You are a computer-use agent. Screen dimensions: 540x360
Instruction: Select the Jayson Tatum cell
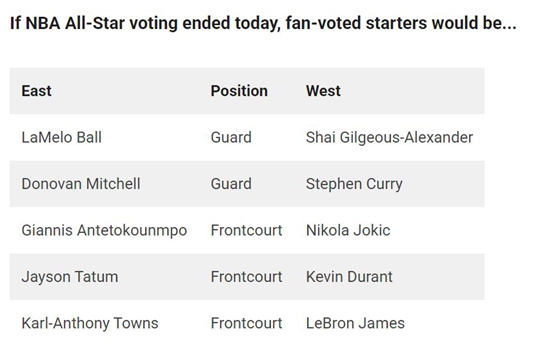(70, 277)
